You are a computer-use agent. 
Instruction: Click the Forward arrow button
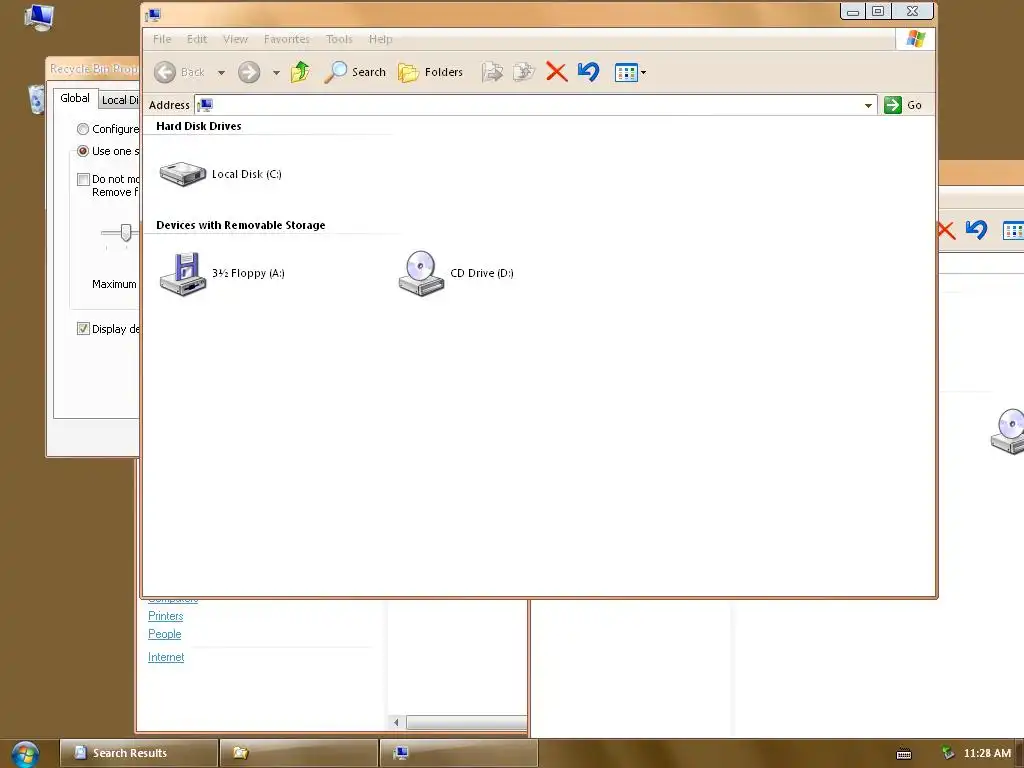(x=249, y=72)
